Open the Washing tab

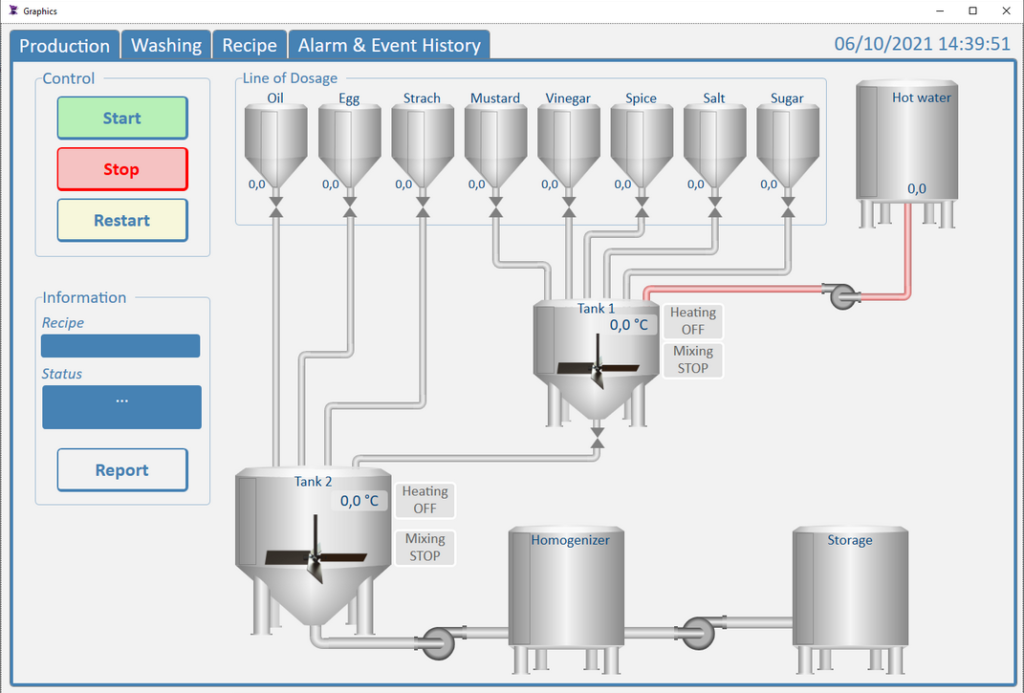(166, 46)
